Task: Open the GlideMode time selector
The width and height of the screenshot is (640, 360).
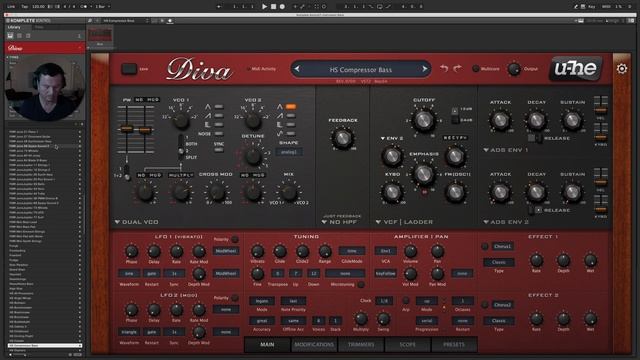Action: click(351, 251)
